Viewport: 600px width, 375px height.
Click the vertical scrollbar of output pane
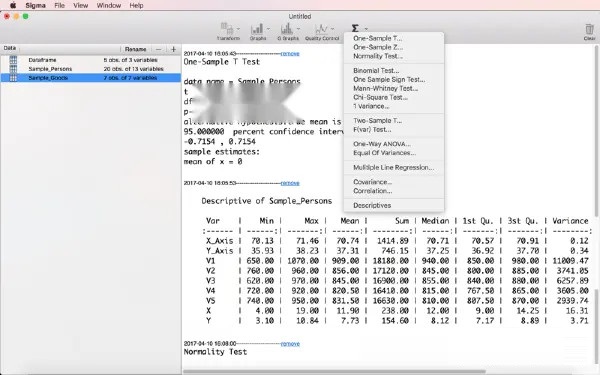pos(597,132)
